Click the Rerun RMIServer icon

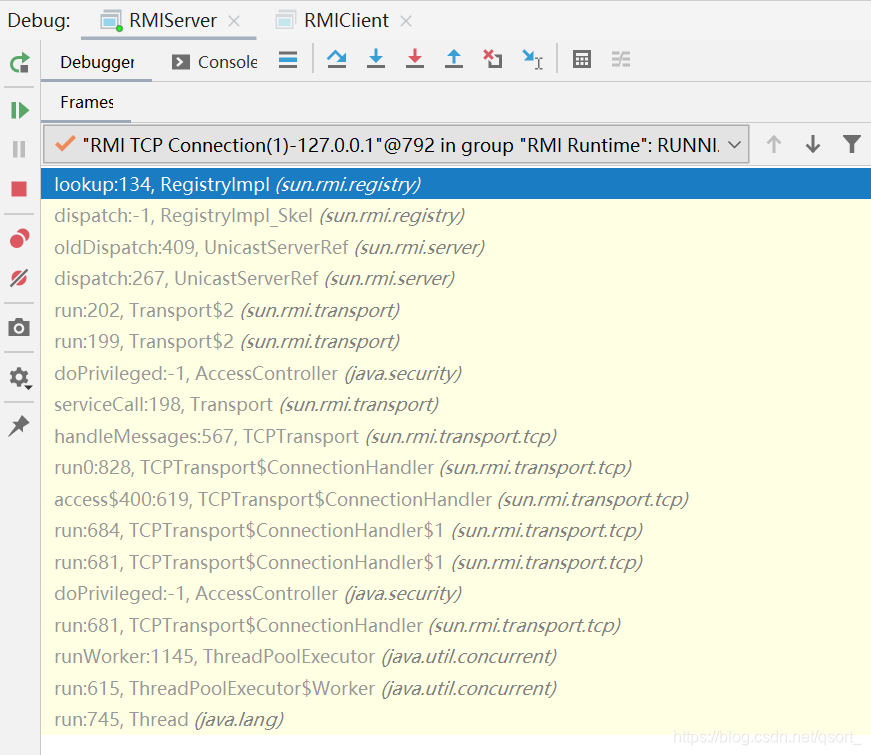click(19, 63)
